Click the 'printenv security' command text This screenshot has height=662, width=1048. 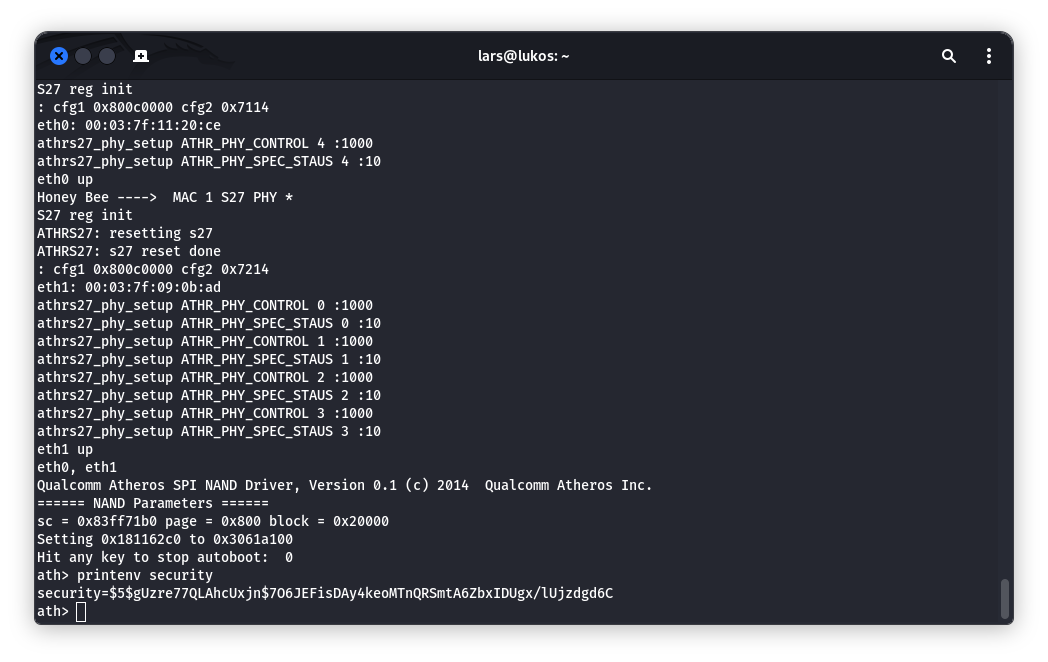click(144, 575)
